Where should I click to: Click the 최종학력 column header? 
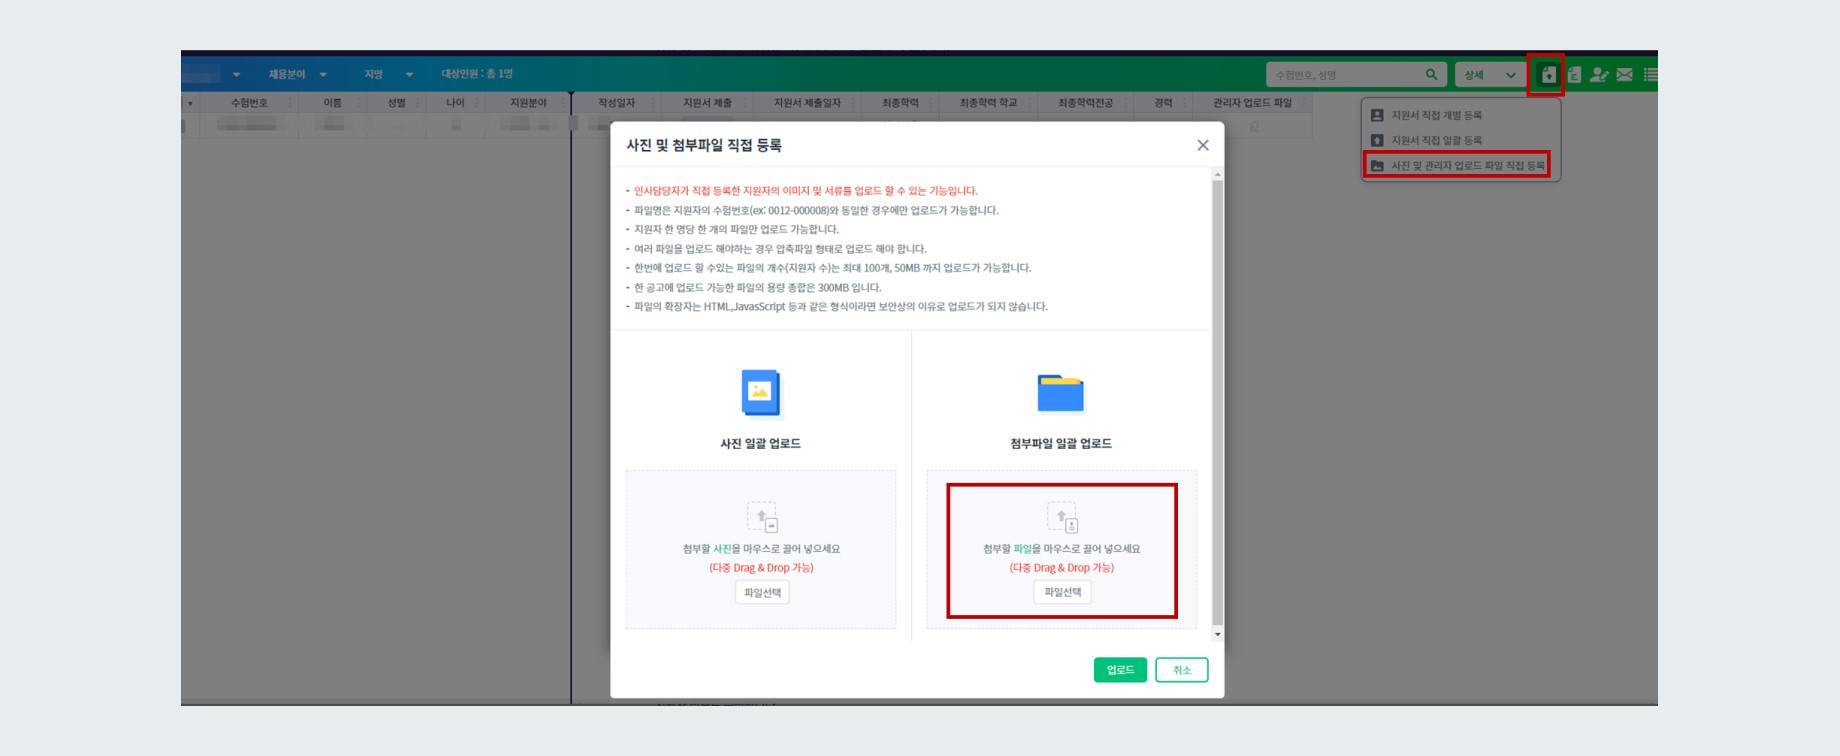[900, 103]
